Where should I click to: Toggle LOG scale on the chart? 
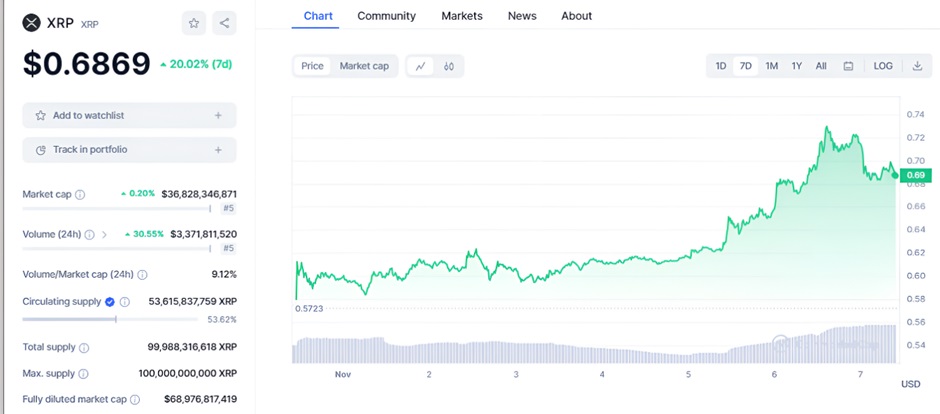(x=883, y=66)
